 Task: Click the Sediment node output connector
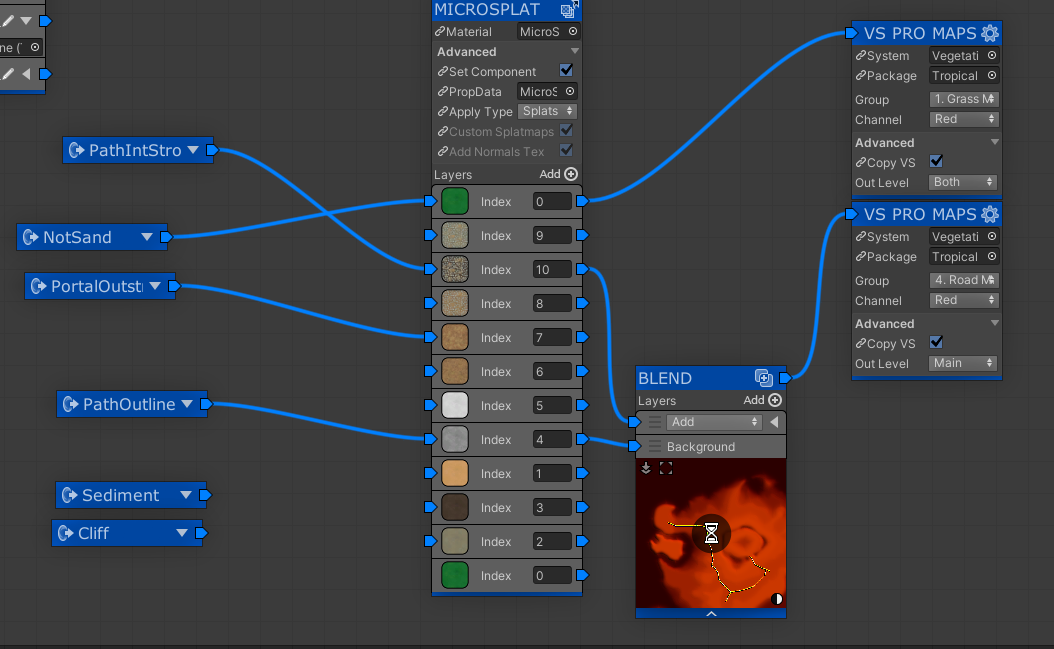(x=206, y=495)
